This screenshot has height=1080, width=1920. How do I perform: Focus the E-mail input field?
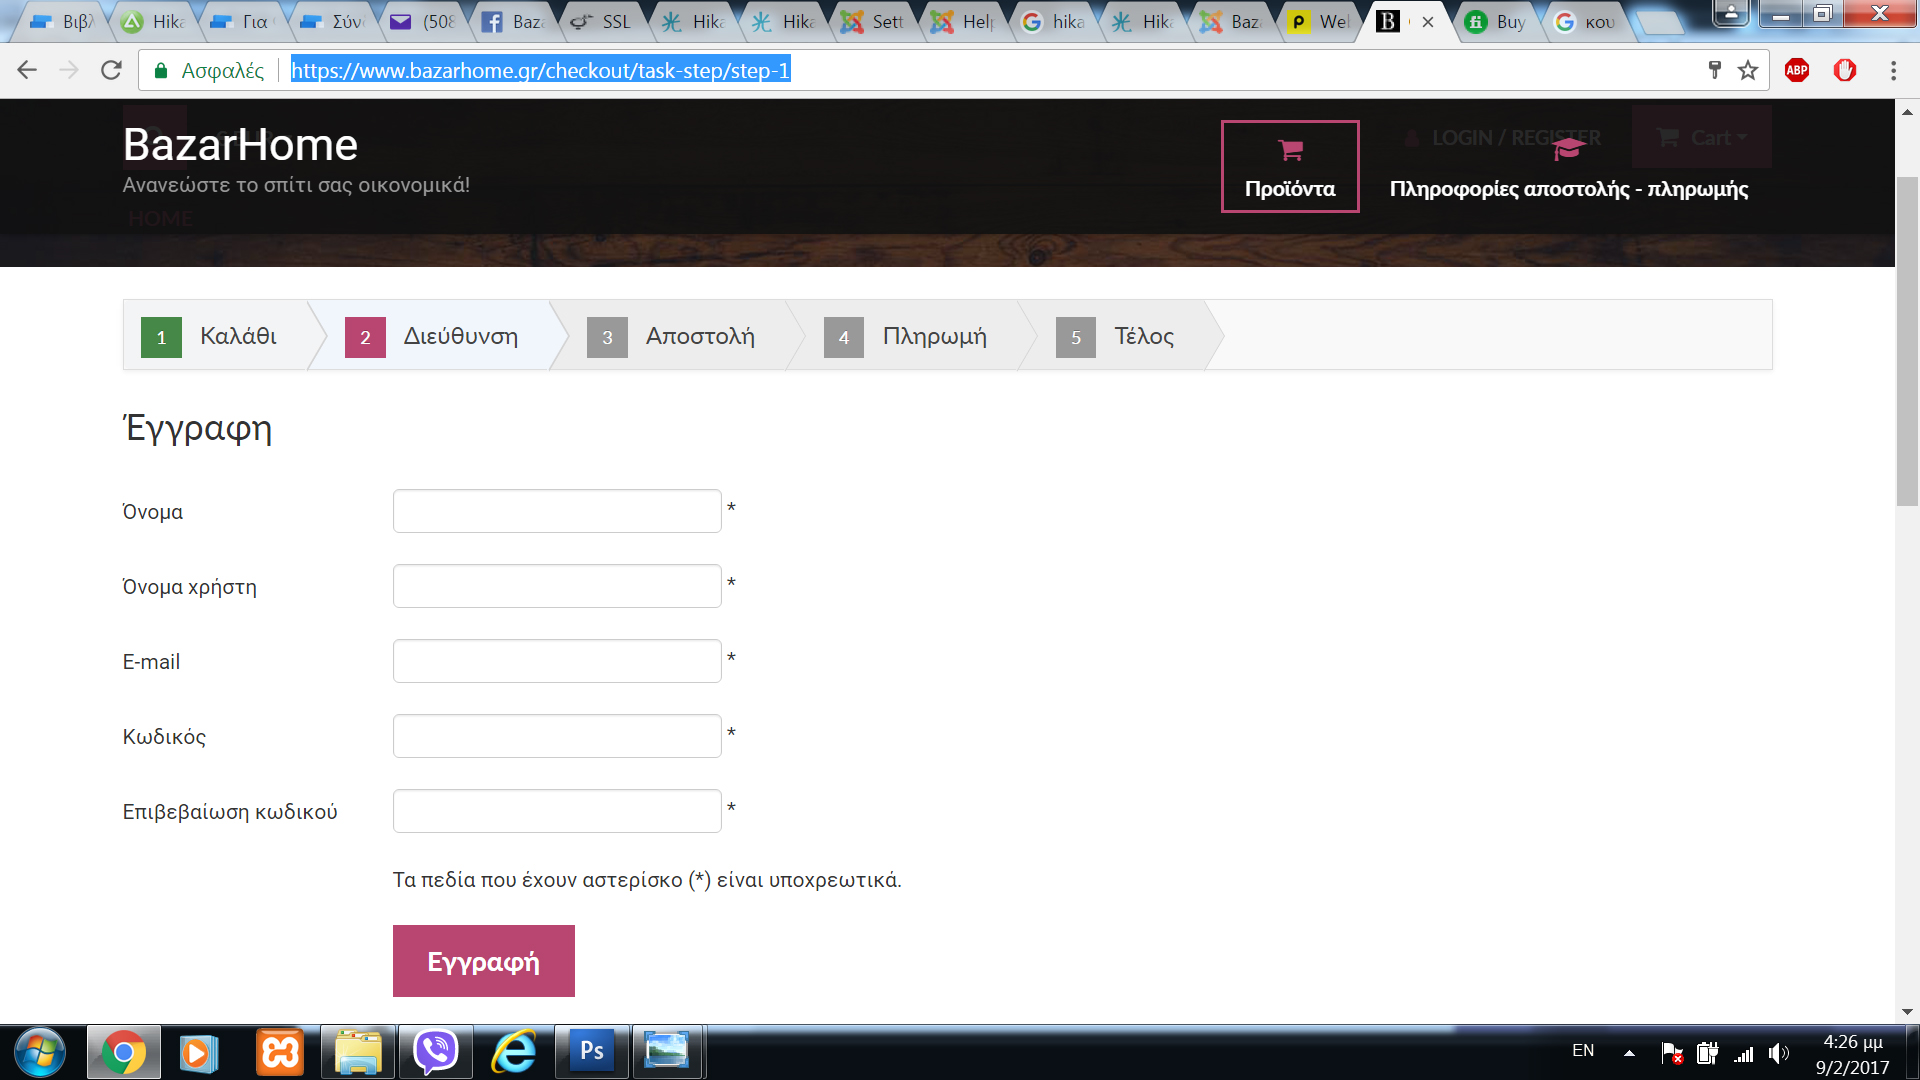pyautogui.click(x=557, y=661)
